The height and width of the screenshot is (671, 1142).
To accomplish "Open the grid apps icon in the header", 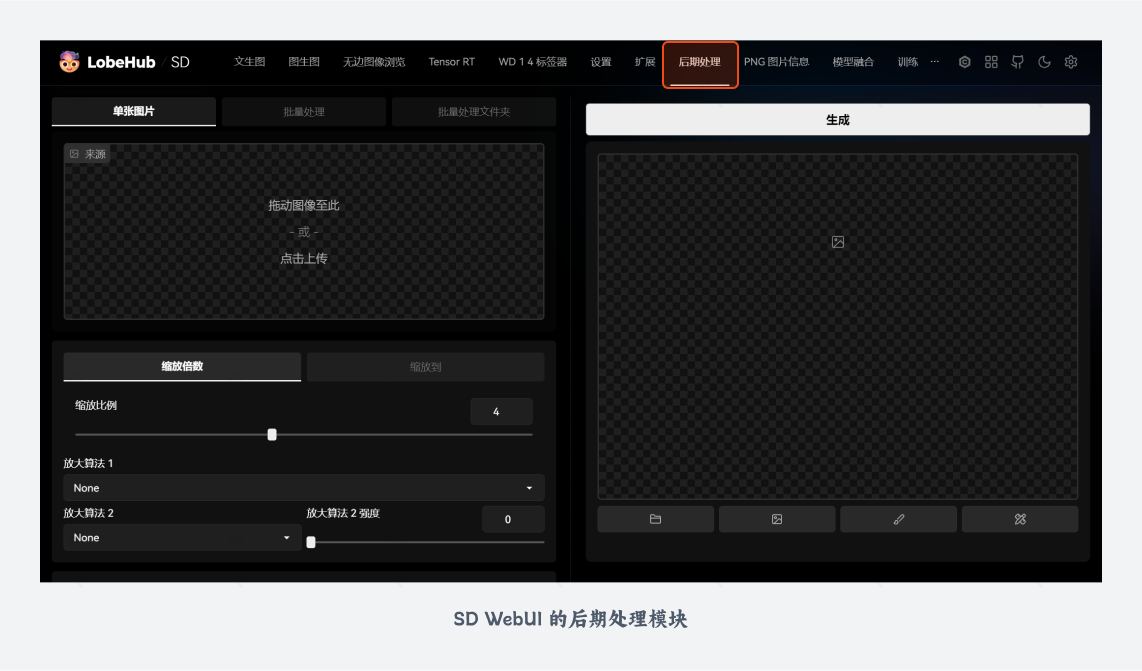I will [x=991, y=62].
